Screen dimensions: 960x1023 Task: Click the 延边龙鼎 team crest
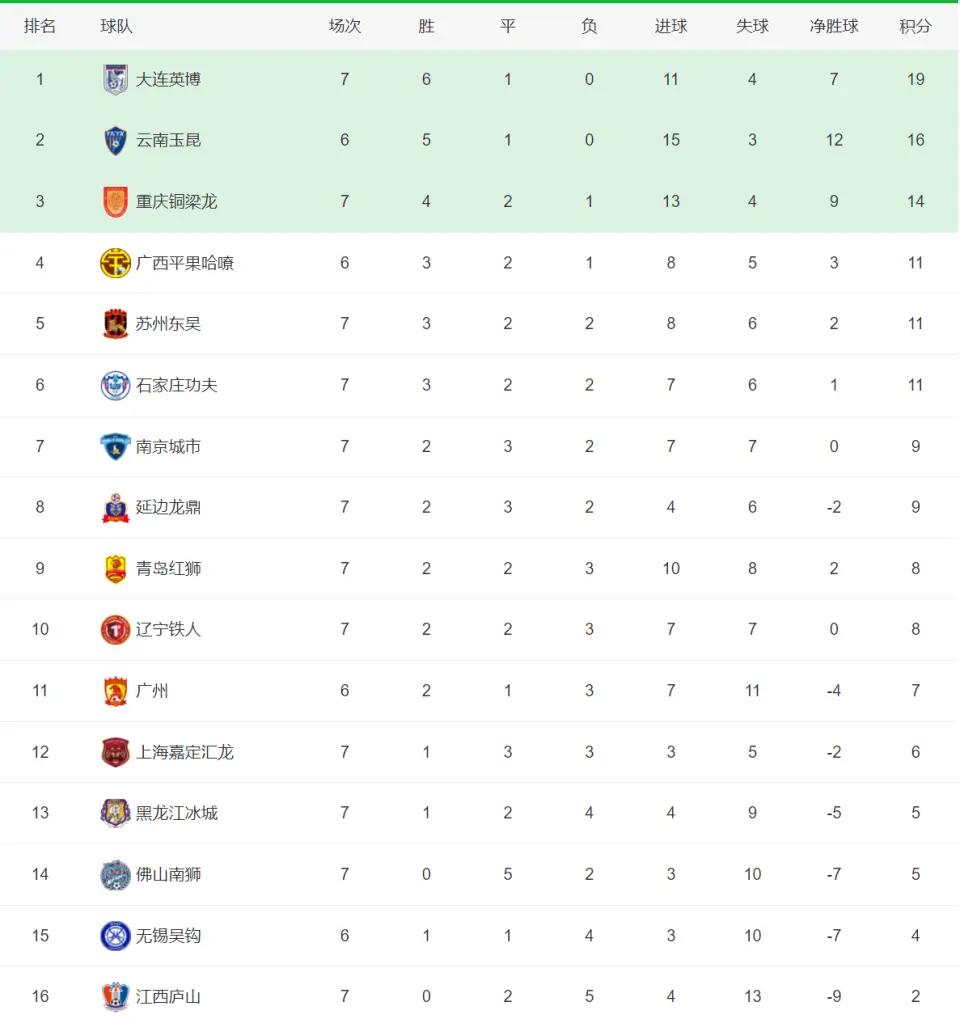coord(116,508)
